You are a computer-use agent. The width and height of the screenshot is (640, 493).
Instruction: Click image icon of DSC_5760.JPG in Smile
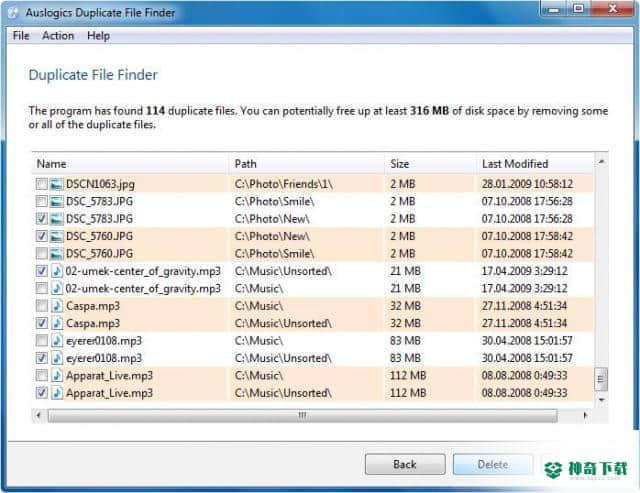coord(57,254)
